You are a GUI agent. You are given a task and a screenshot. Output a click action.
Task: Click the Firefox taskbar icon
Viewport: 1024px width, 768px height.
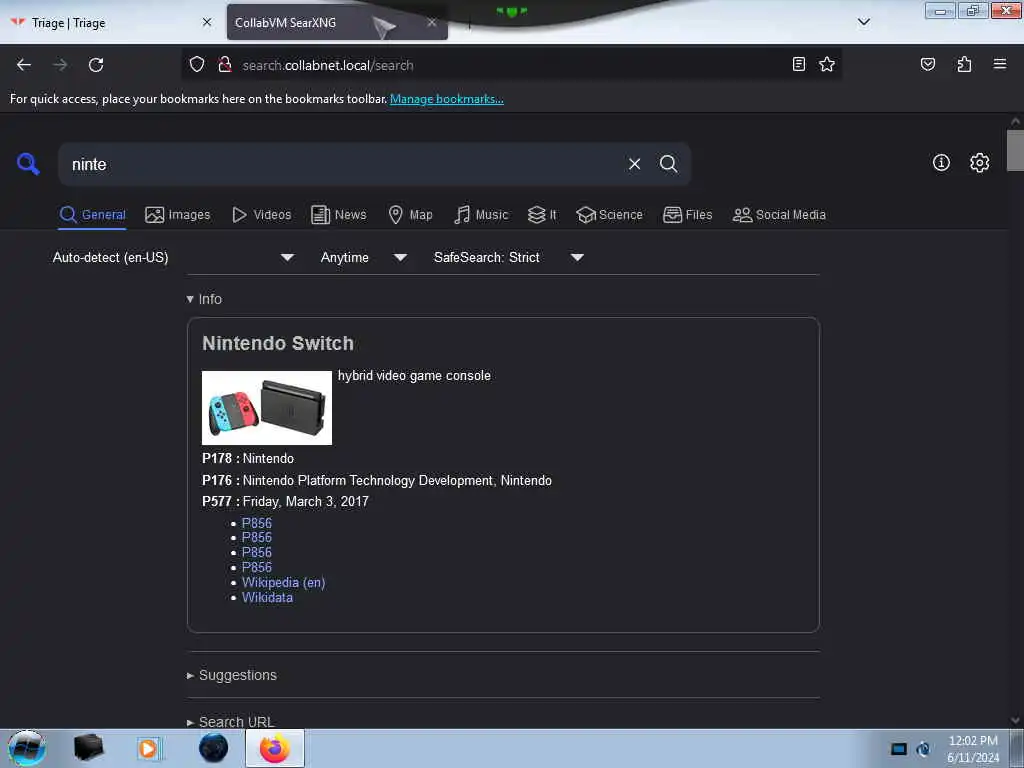click(x=275, y=748)
